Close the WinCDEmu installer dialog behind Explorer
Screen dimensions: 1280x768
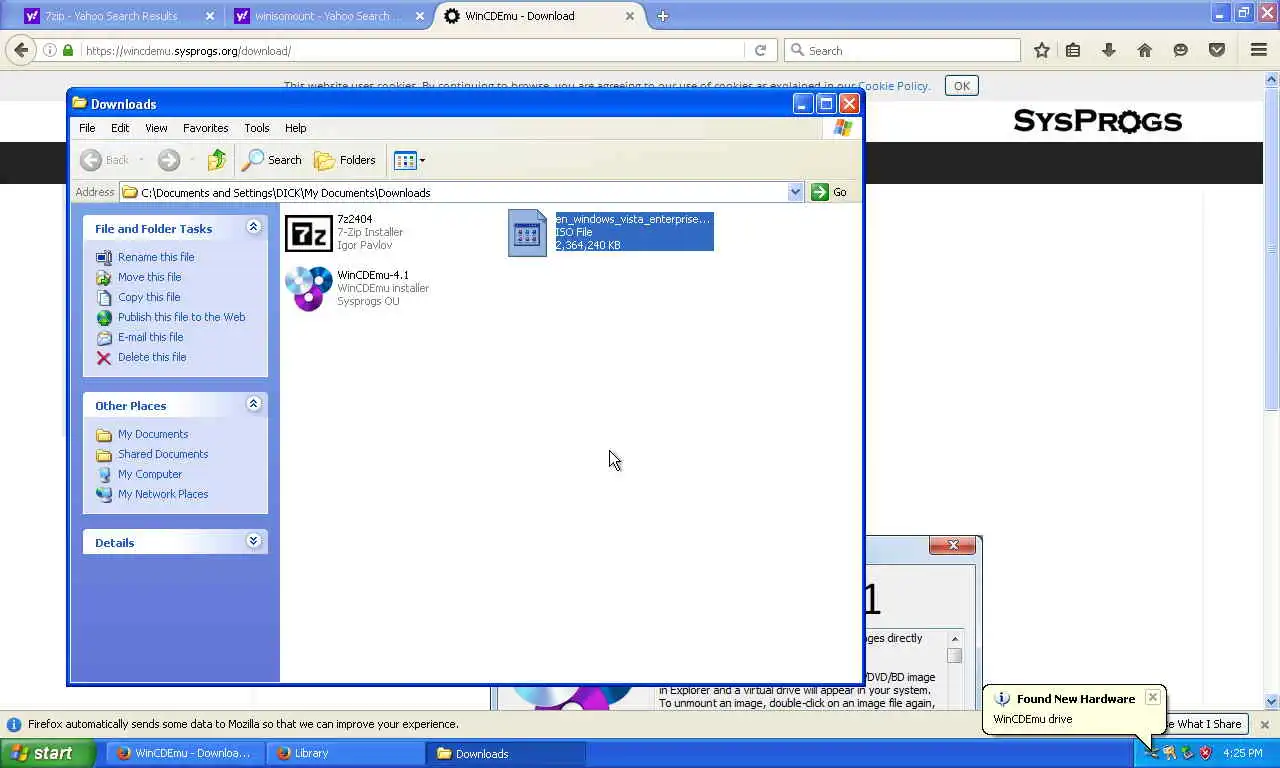pyautogui.click(x=952, y=545)
